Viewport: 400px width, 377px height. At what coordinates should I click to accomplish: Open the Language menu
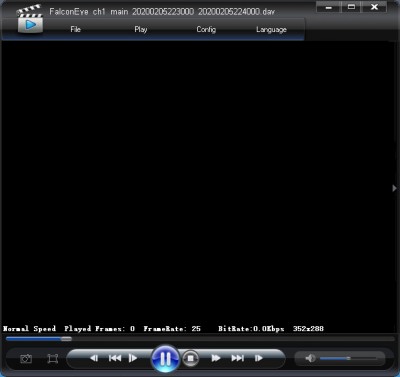(271, 30)
